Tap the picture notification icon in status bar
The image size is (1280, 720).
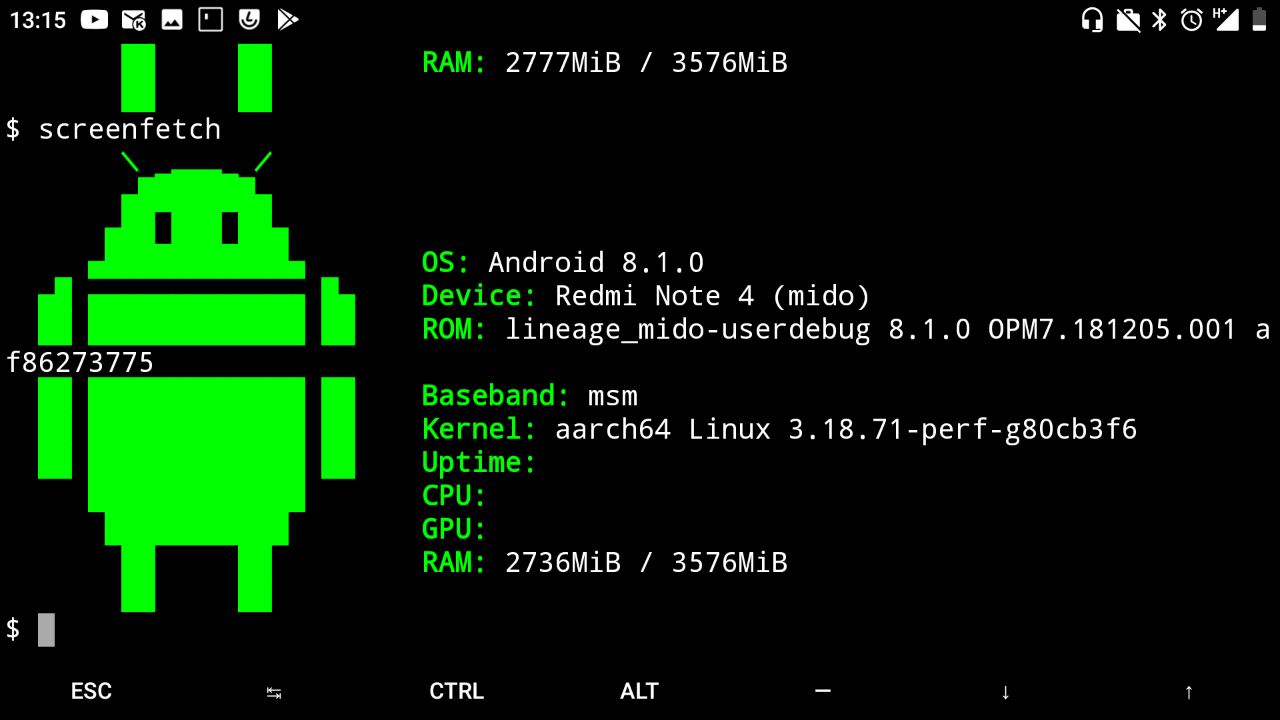point(172,19)
